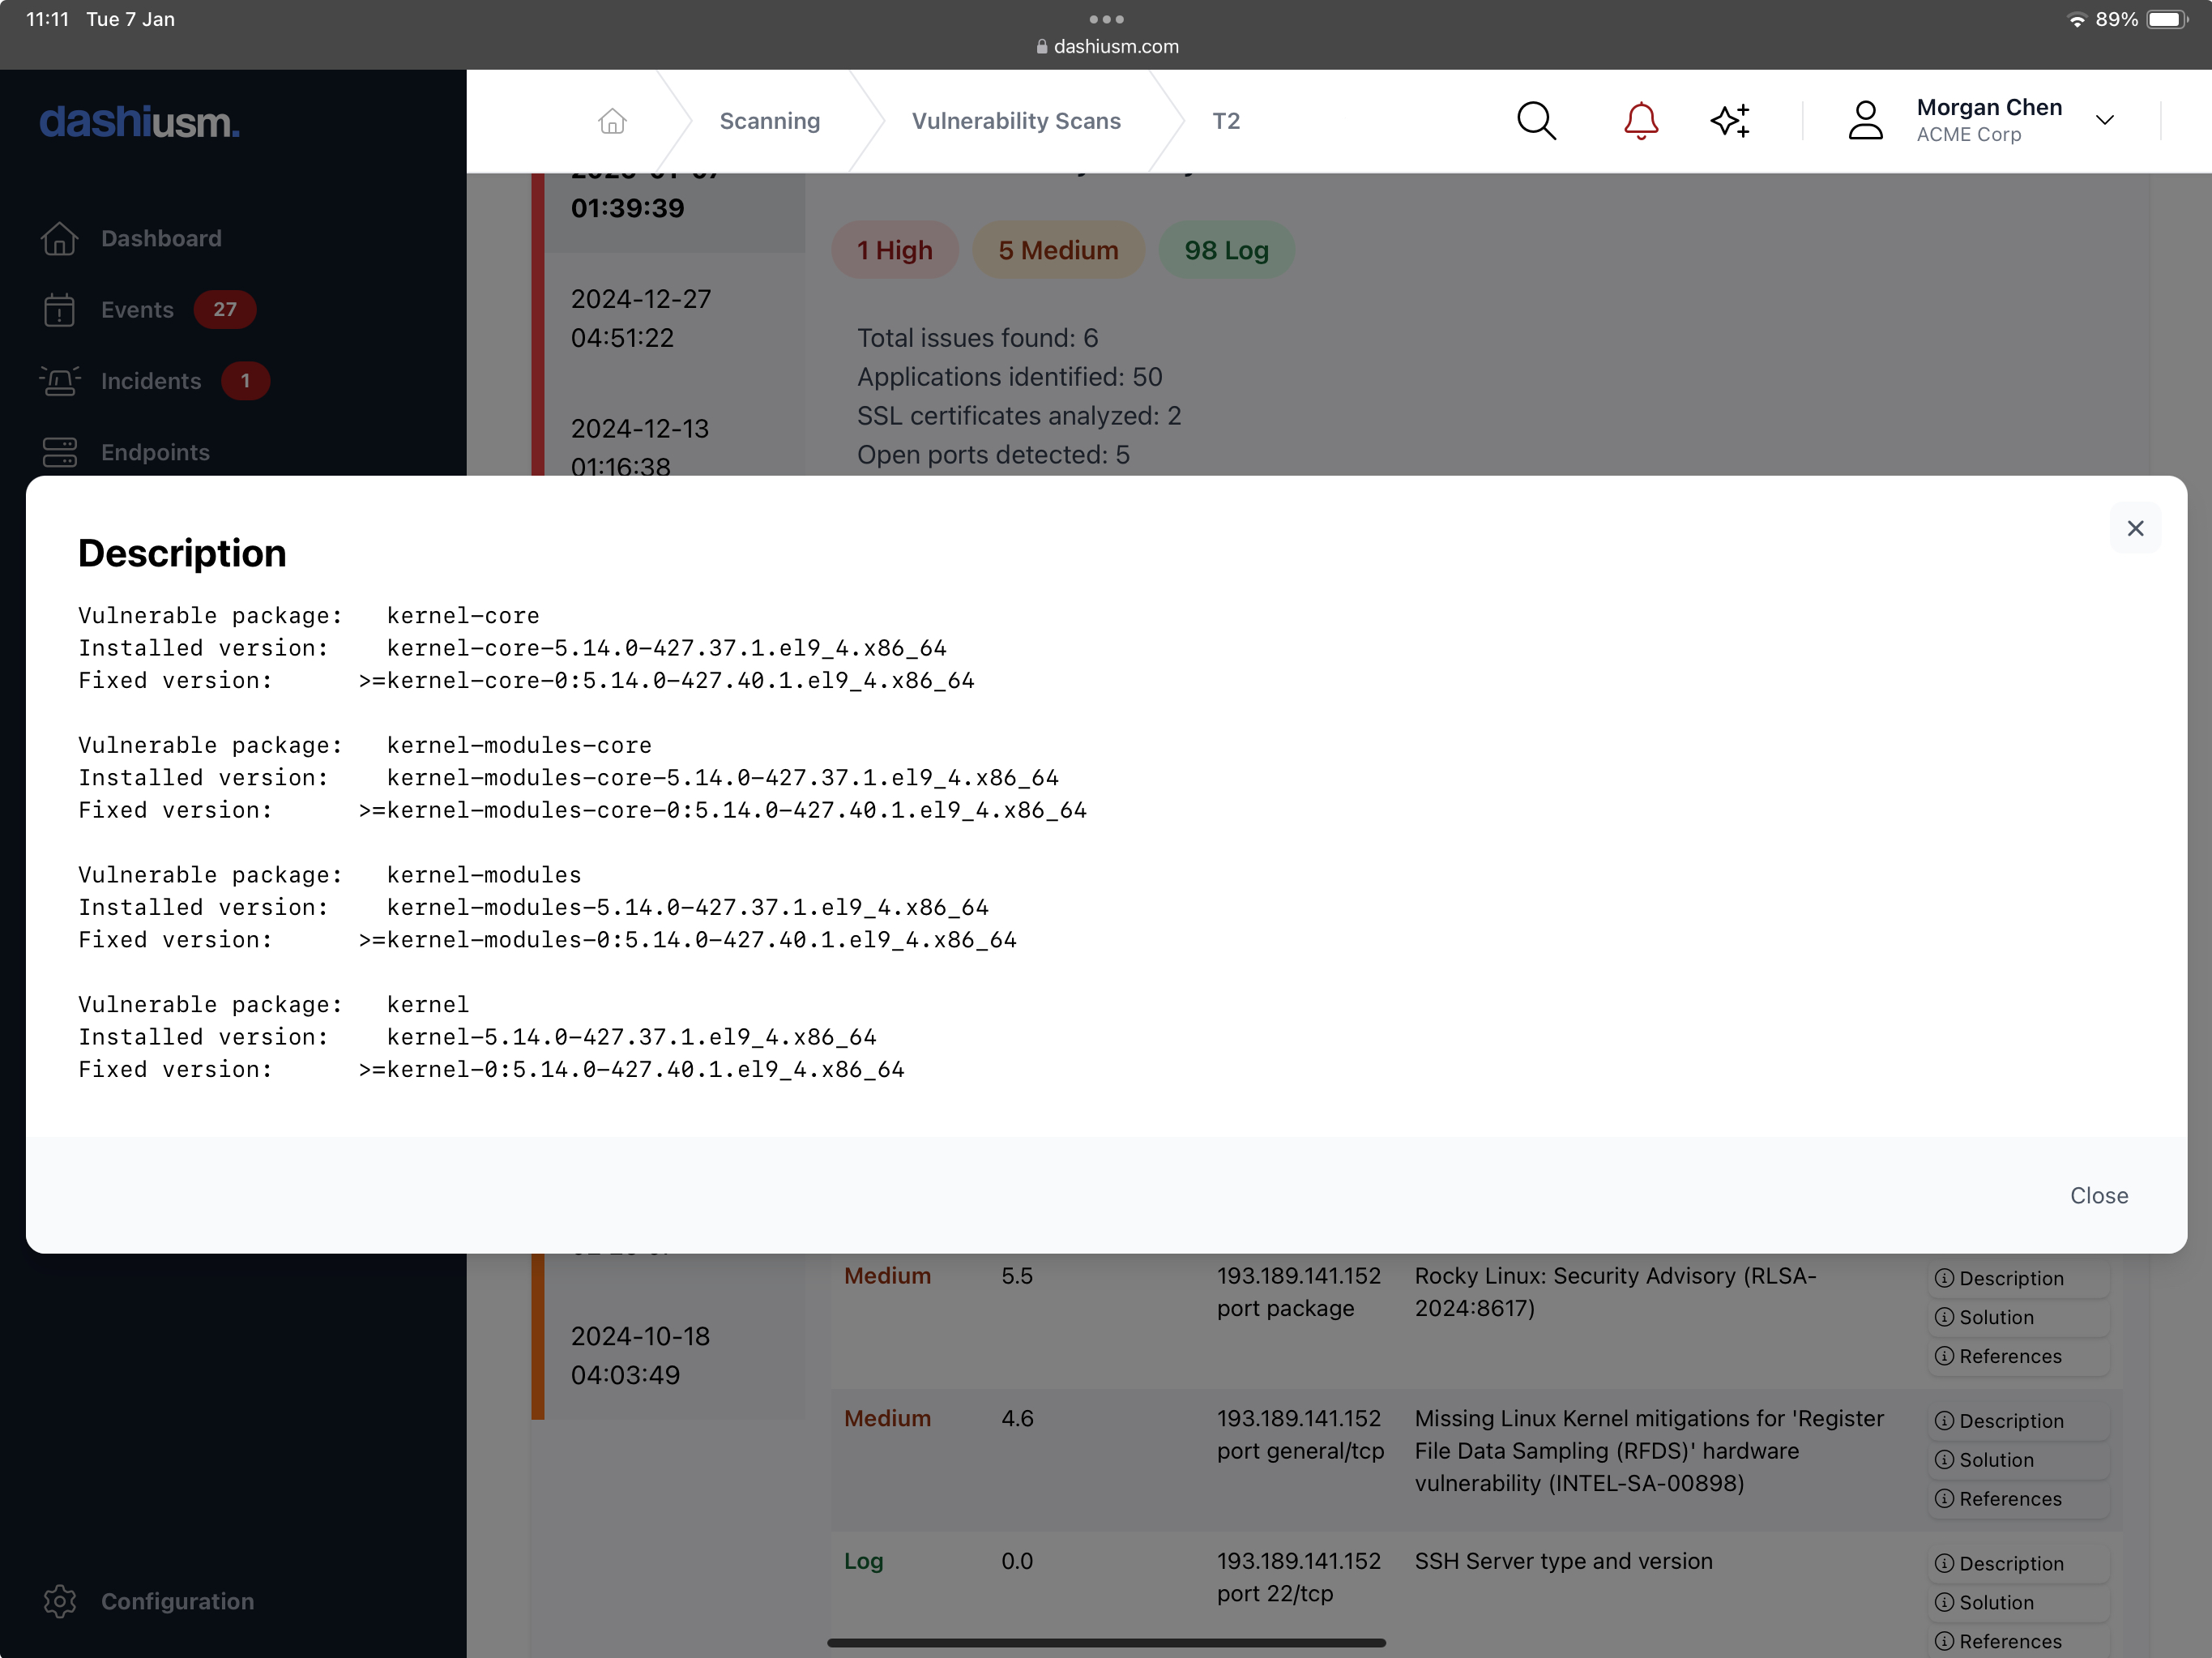Image resolution: width=2212 pixels, height=1658 pixels.
Task: Select the T2 breadcrumb tab
Action: point(1224,120)
